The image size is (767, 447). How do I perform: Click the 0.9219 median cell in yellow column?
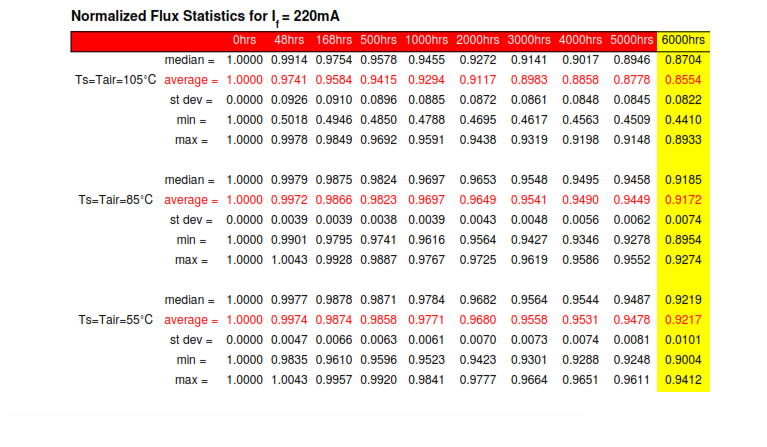pyautogui.click(x=683, y=300)
